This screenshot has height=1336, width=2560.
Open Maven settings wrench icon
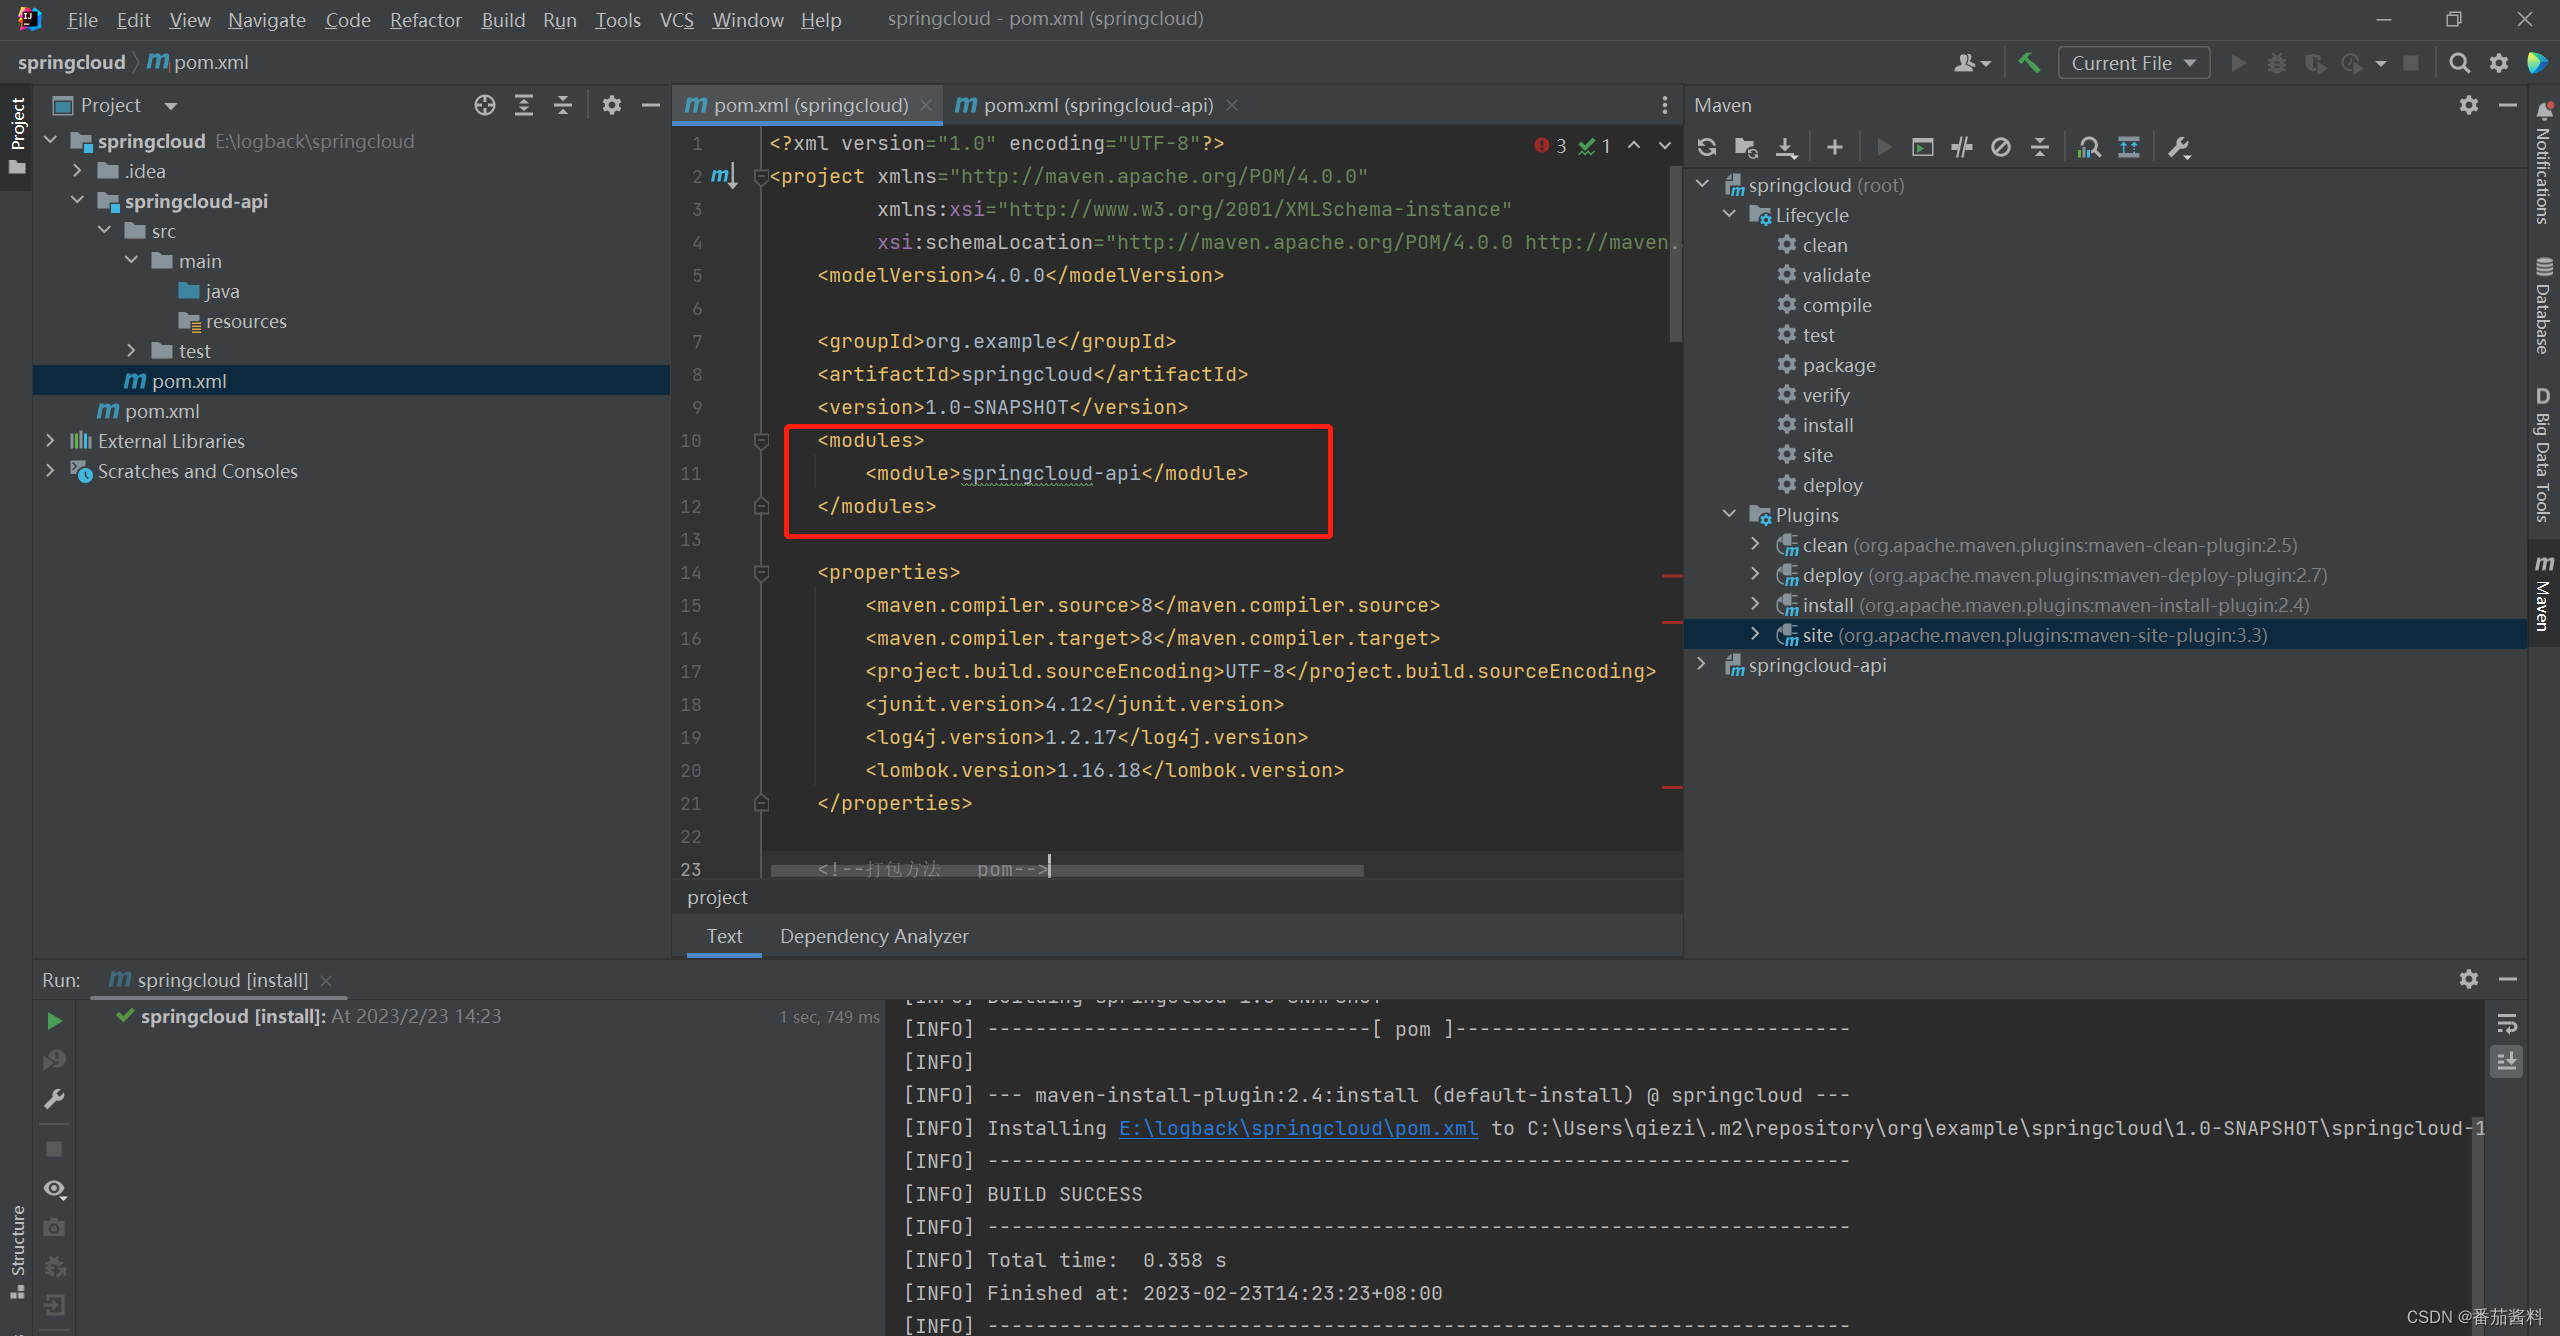coord(2178,148)
